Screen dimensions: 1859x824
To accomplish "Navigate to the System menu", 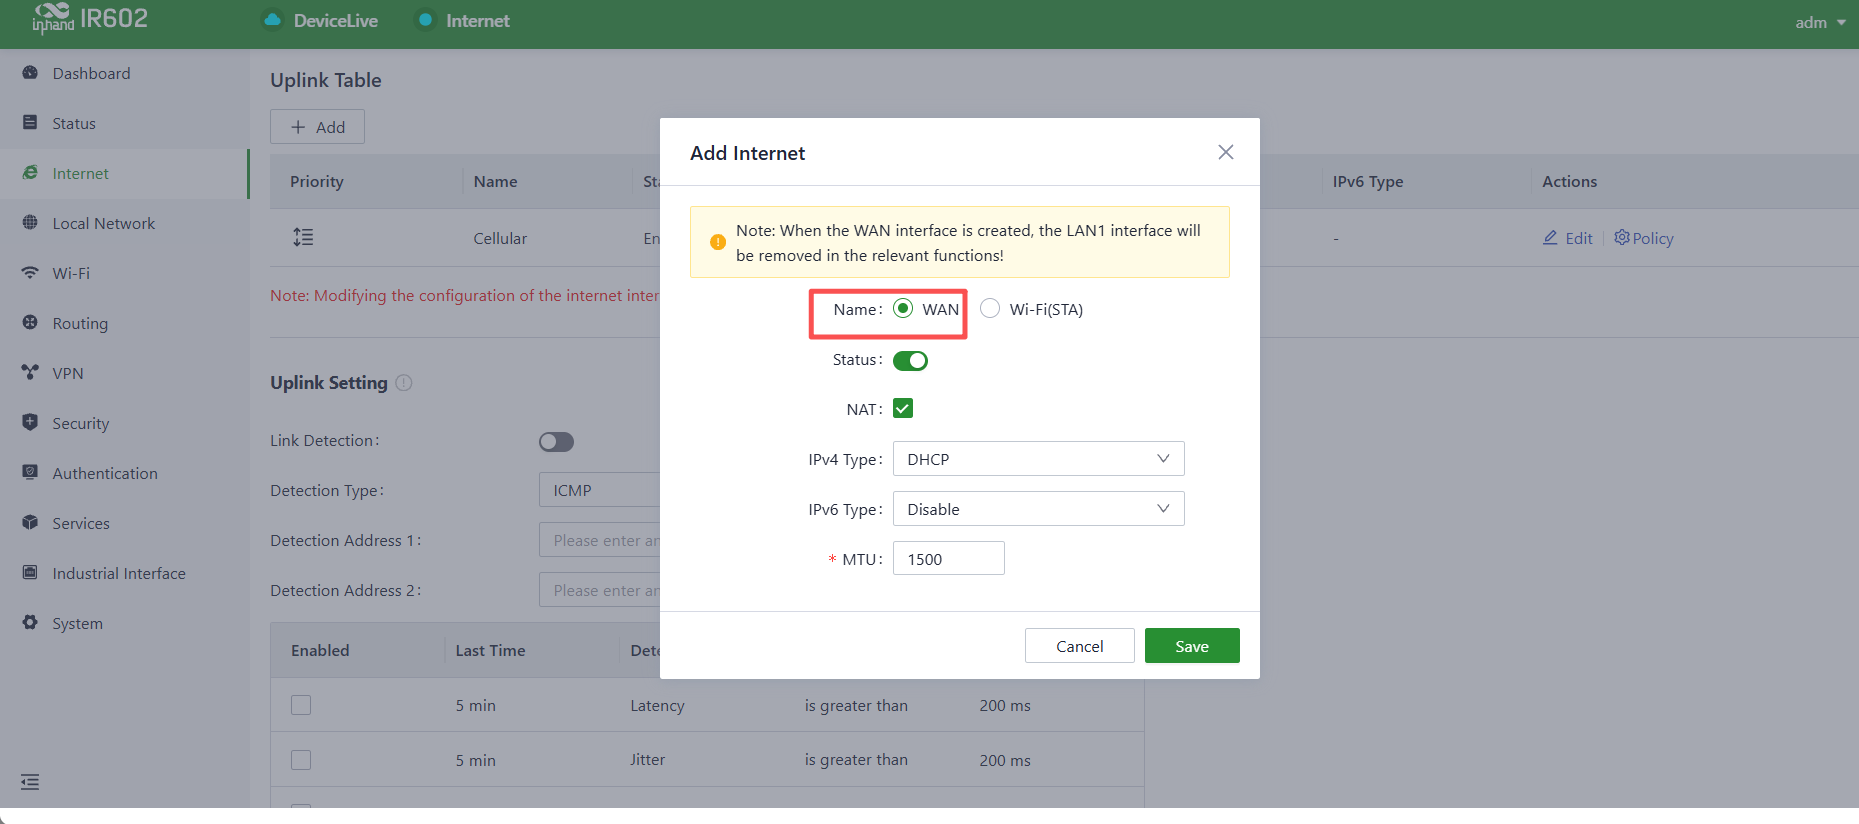I will tap(124, 623).
